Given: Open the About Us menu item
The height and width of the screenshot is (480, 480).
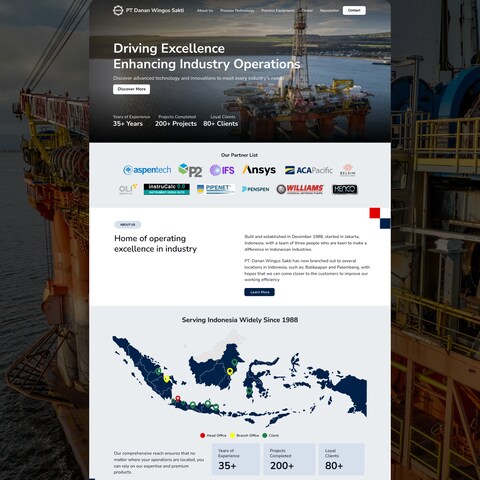Looking at the screenshot, I should [205, 11].
